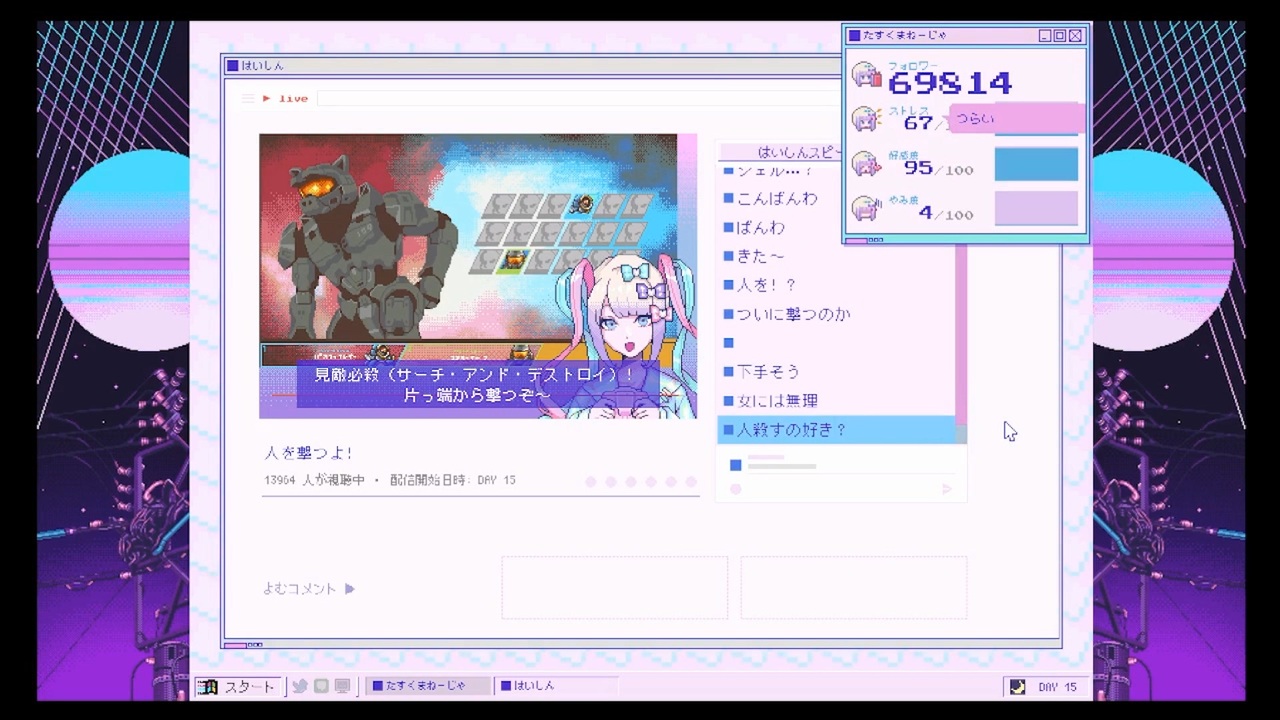1280x720 pixels.
Task: Click the DAY 15 indicator in tray
Action: (1057, 687)
